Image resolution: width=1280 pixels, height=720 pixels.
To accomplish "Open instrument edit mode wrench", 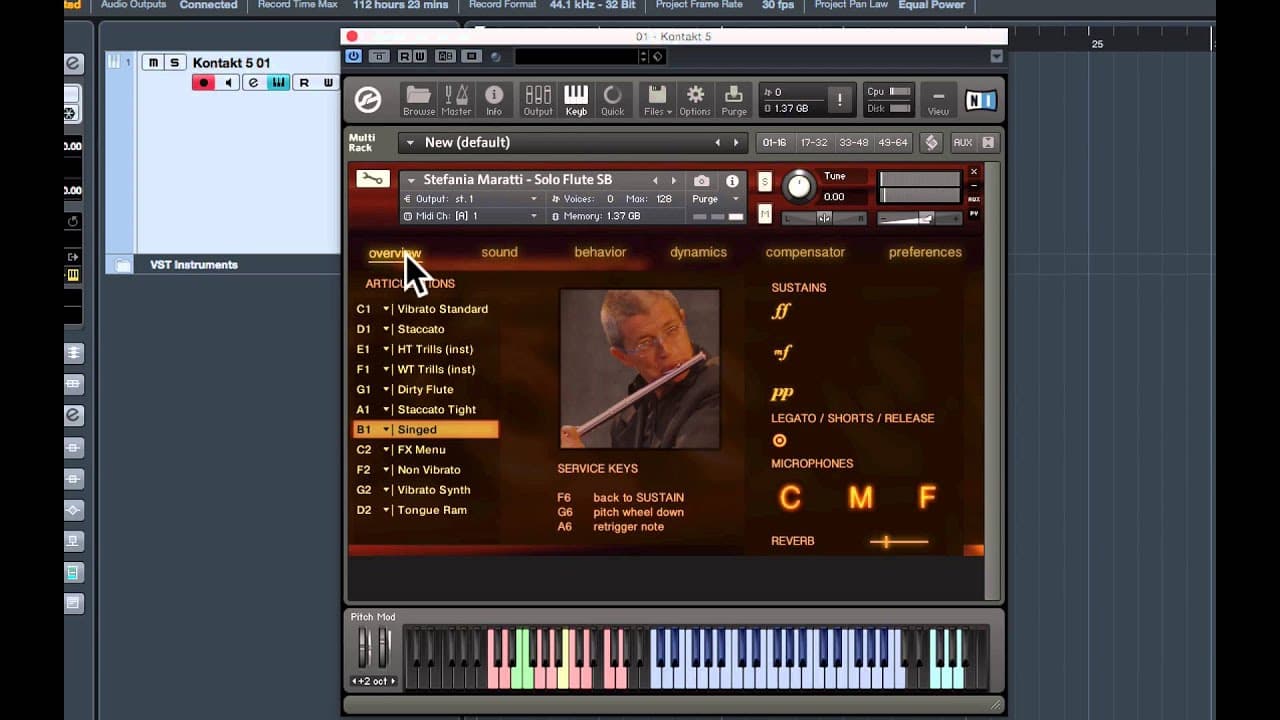I will (372, 179).
